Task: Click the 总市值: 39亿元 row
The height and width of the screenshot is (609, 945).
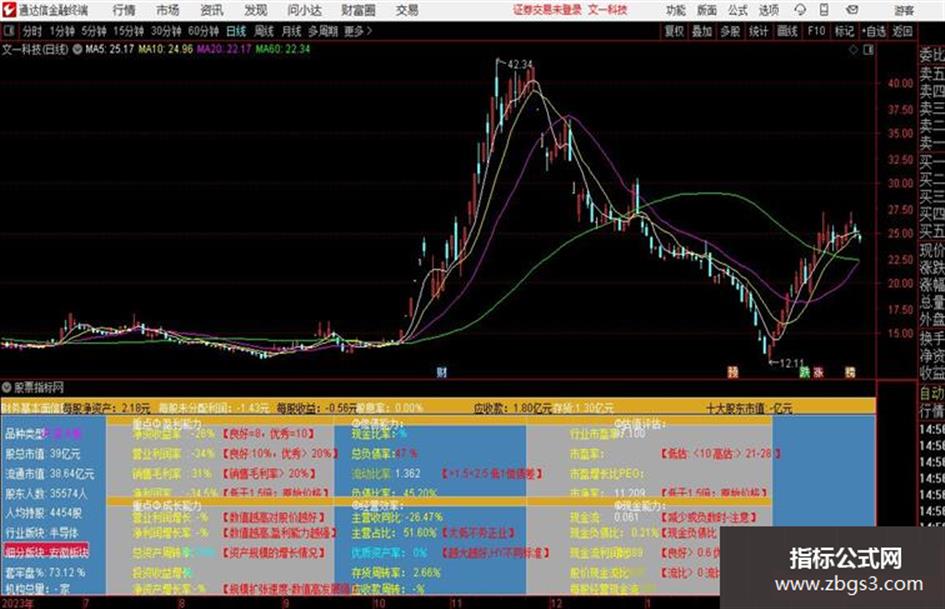Action: coord(43,453)
